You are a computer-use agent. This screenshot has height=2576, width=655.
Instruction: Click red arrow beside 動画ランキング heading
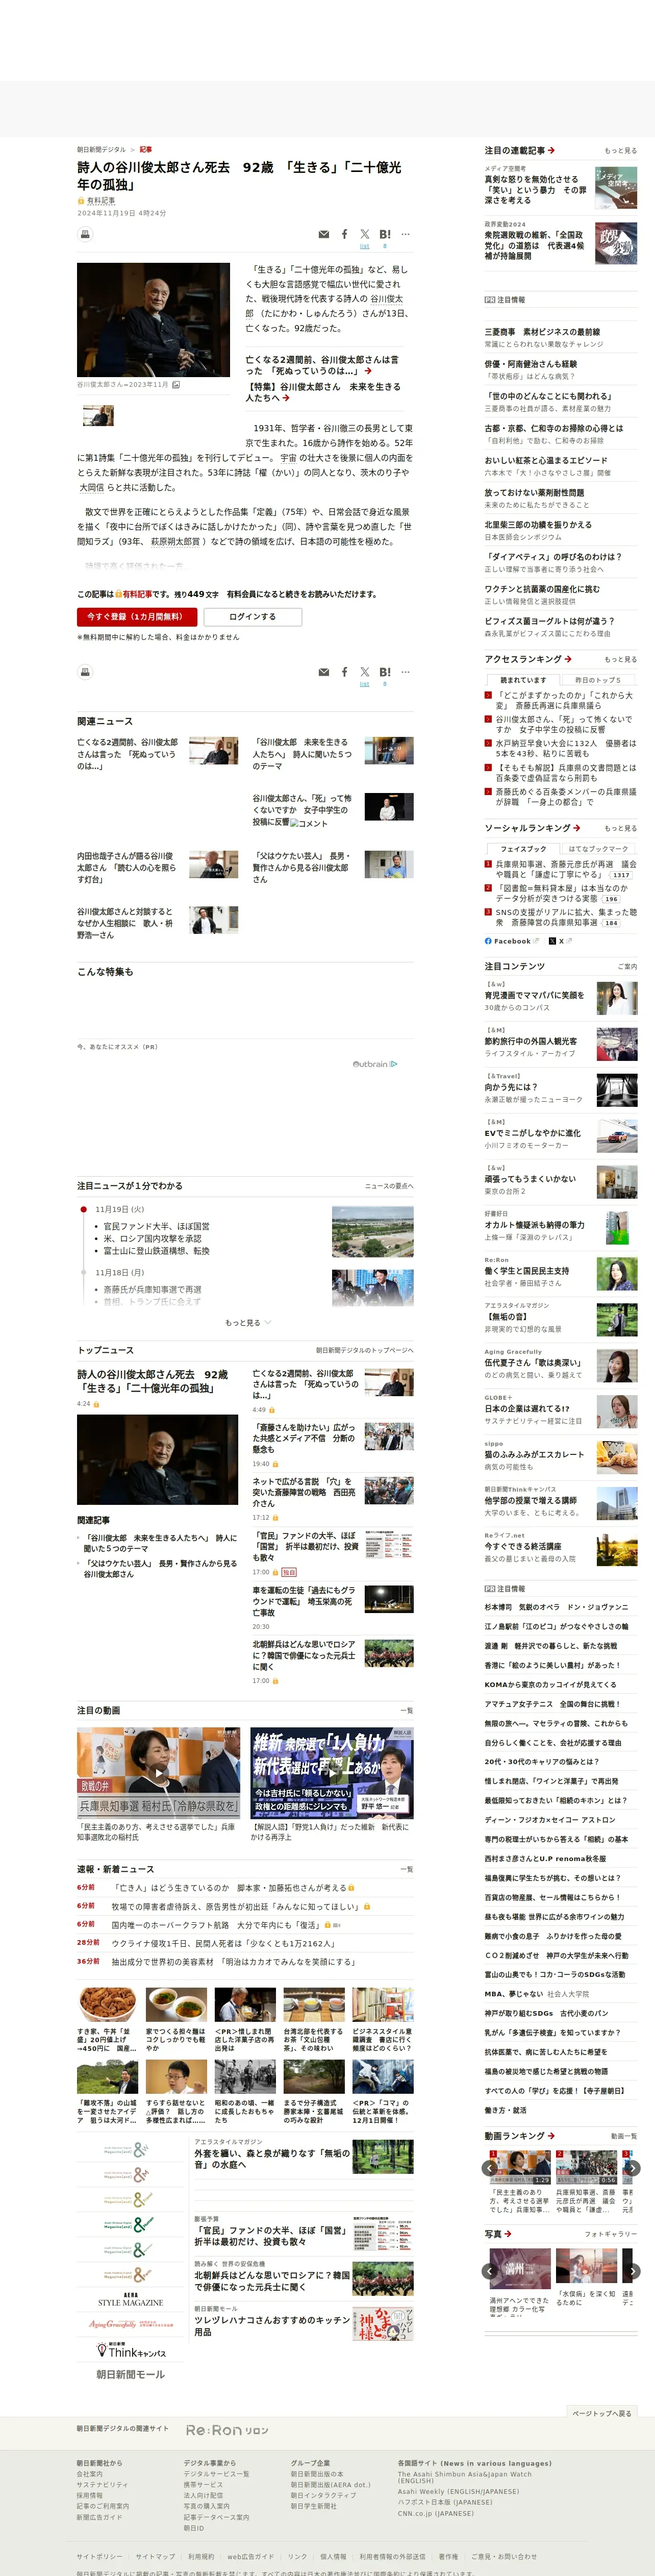(551, 2136)
